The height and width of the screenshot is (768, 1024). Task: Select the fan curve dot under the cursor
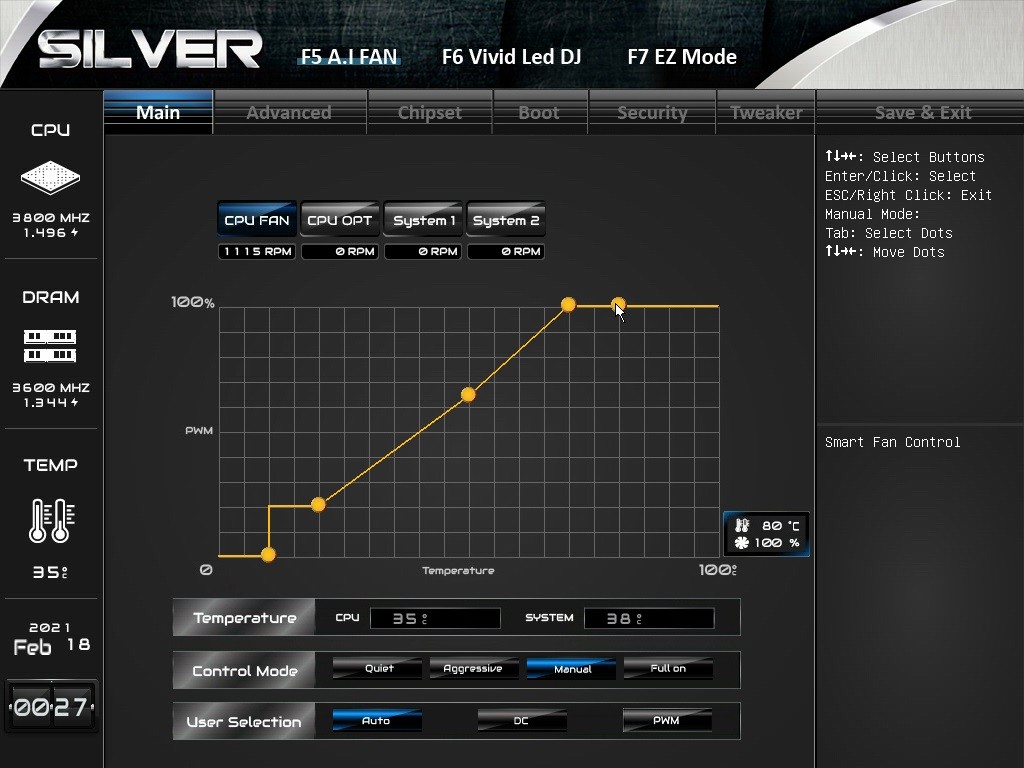click(x=618, y=304)
